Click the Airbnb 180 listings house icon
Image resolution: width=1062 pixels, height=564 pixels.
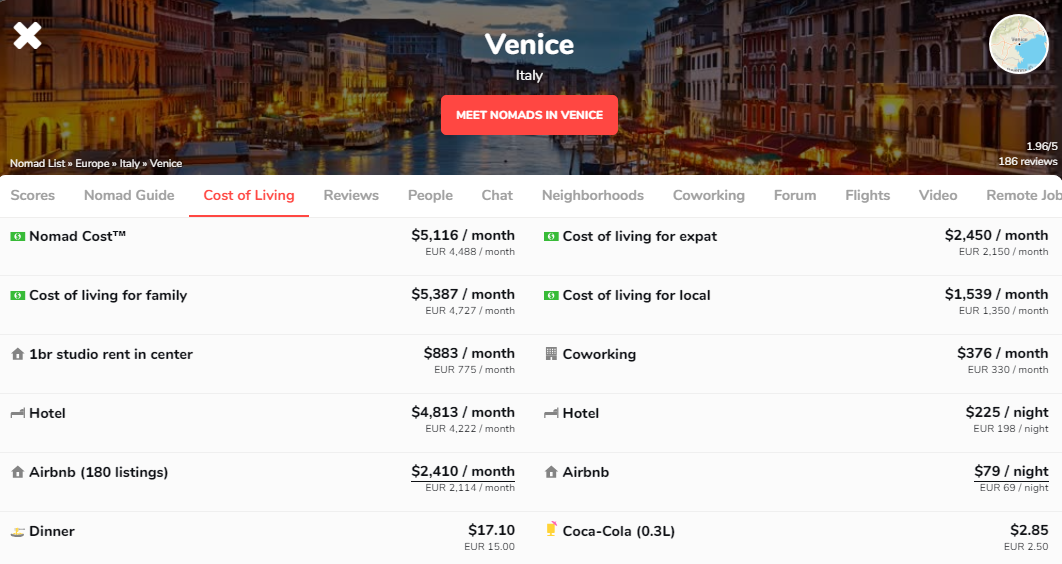click(17, 472)
